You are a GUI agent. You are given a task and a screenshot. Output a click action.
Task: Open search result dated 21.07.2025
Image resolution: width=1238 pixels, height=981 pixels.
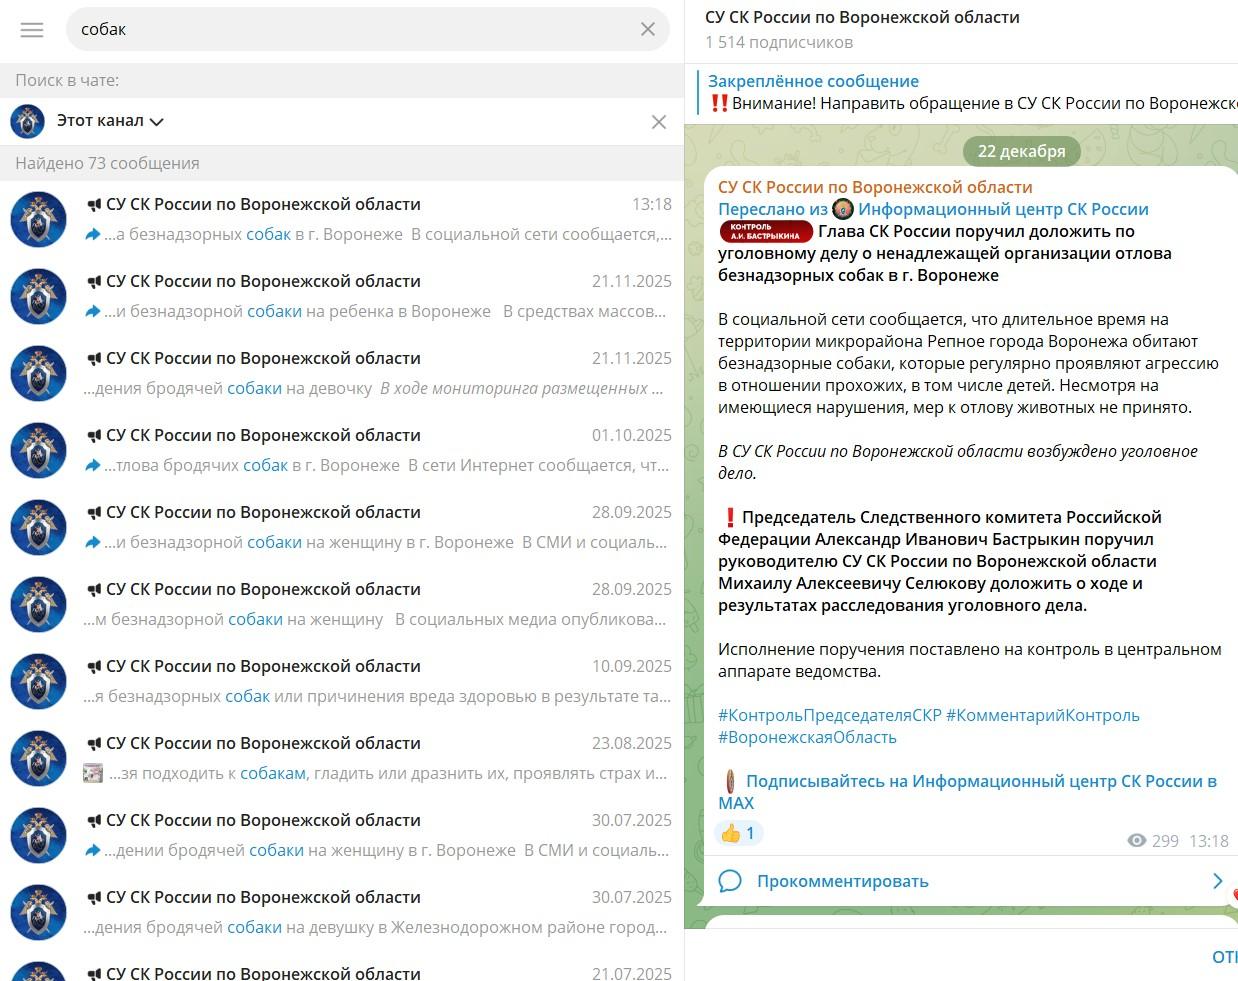[342, 968]
